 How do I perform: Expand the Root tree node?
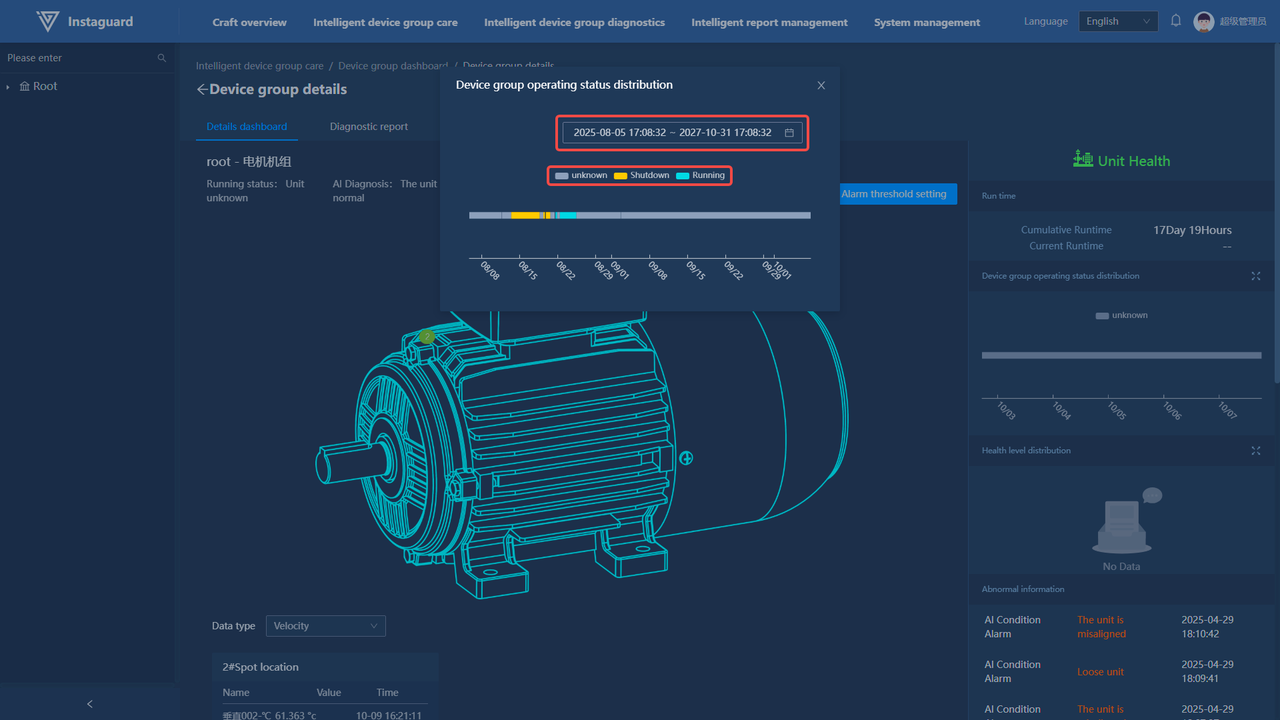tap(8, 87)
